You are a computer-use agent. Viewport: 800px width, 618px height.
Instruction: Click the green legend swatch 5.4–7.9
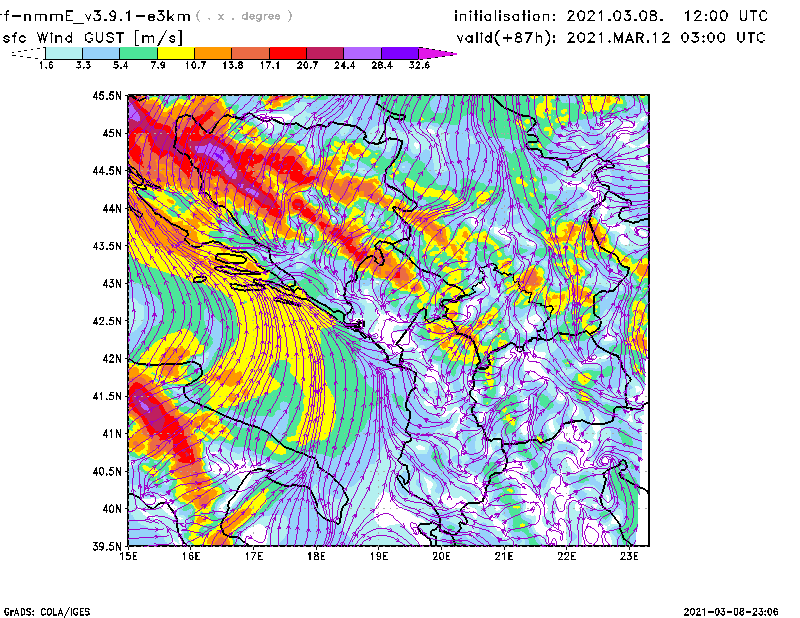[138, 53]
